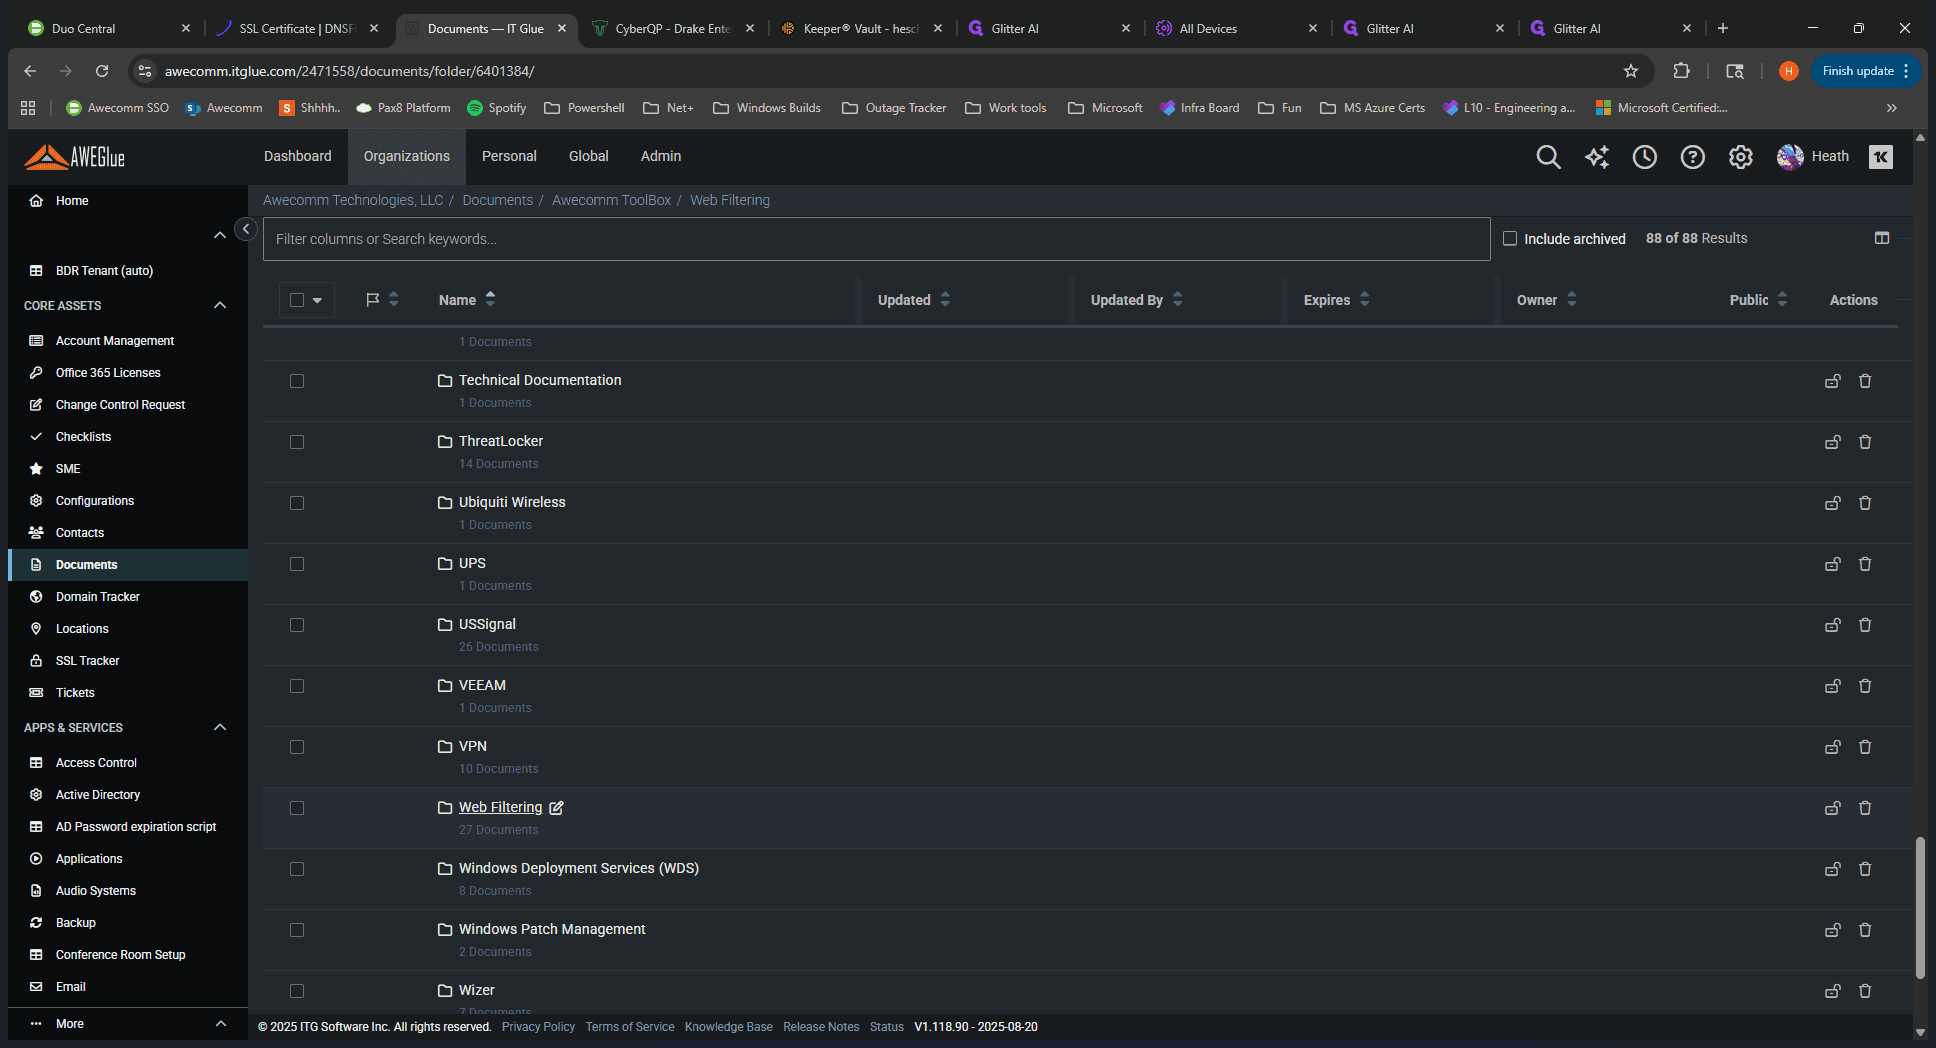Open the Heath user profile menu

point(1813,157)
